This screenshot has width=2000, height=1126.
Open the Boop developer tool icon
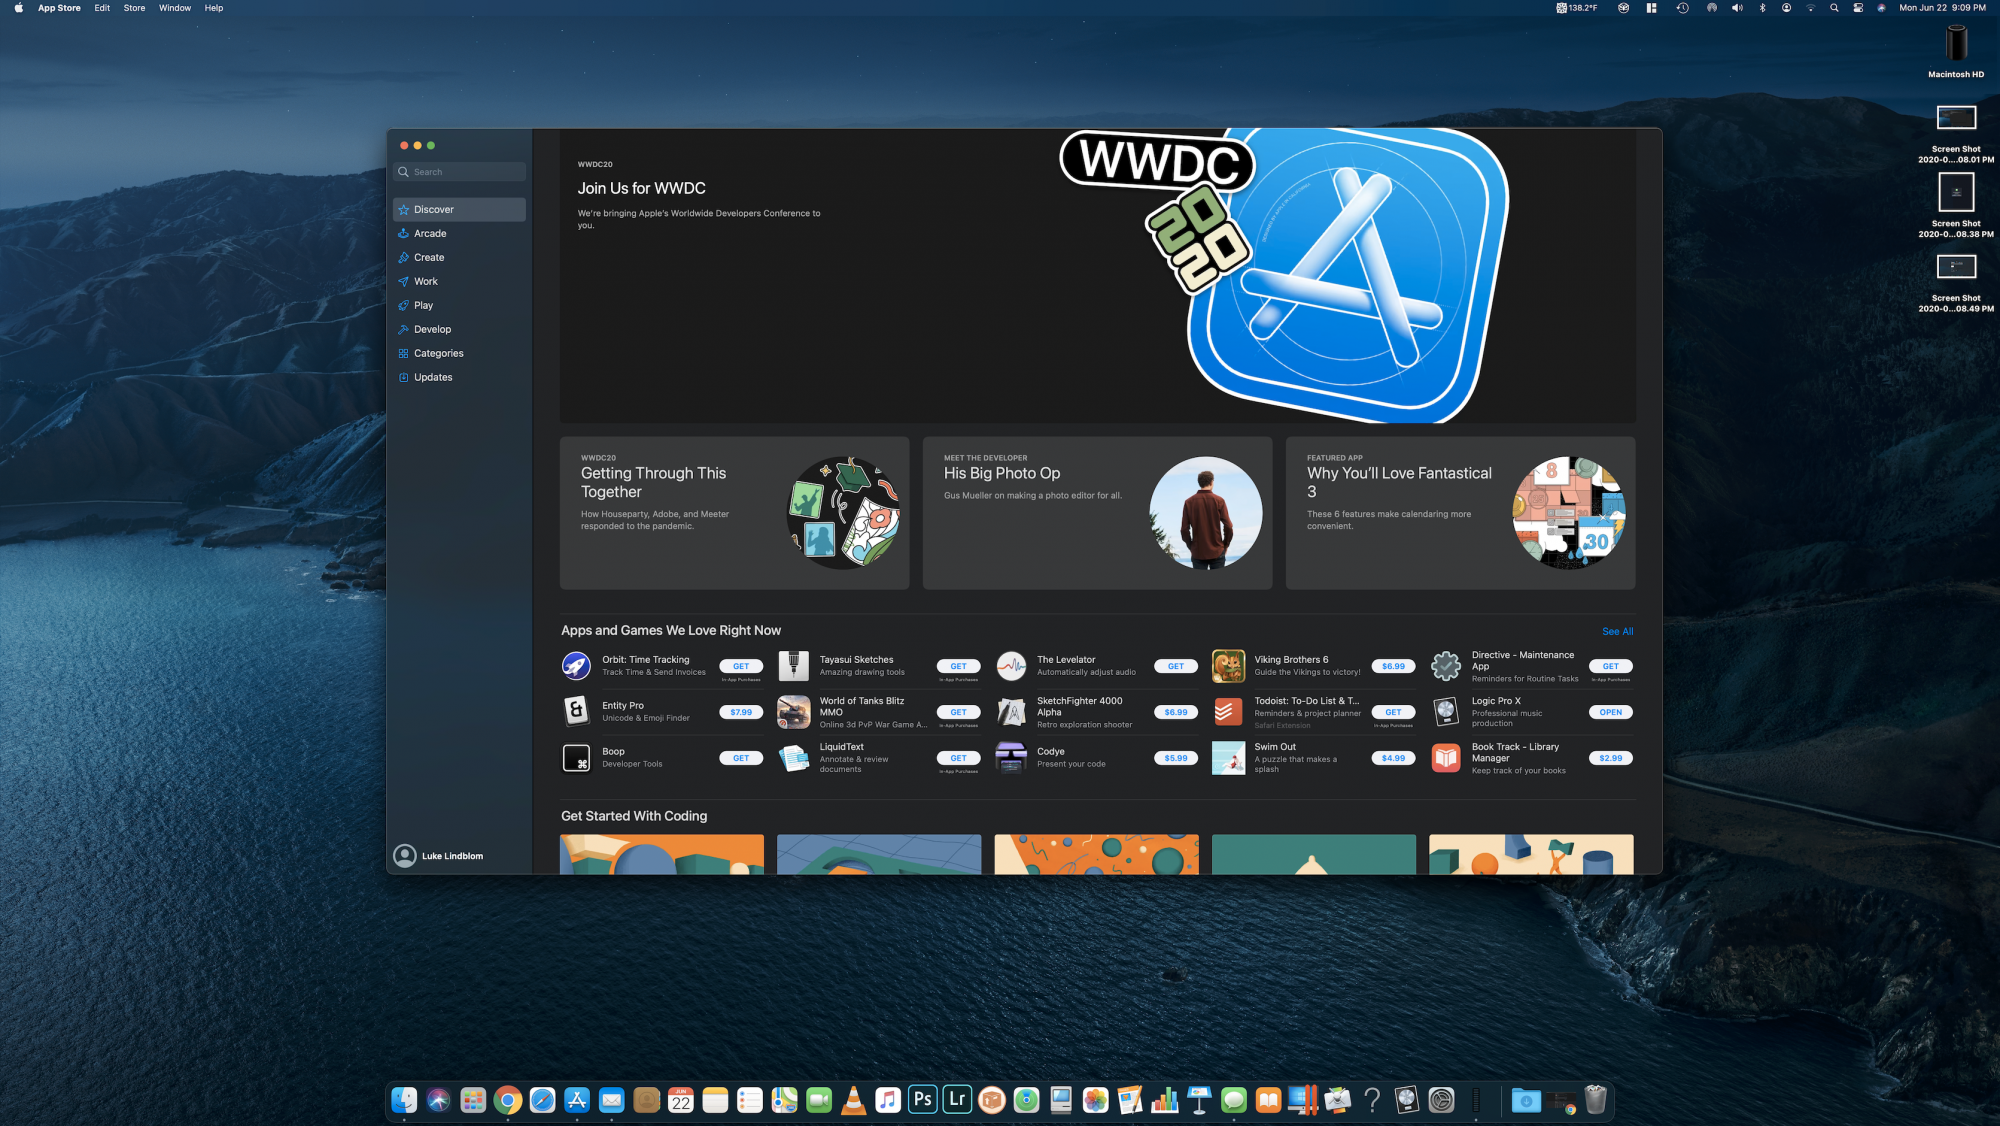coord(576,758)
